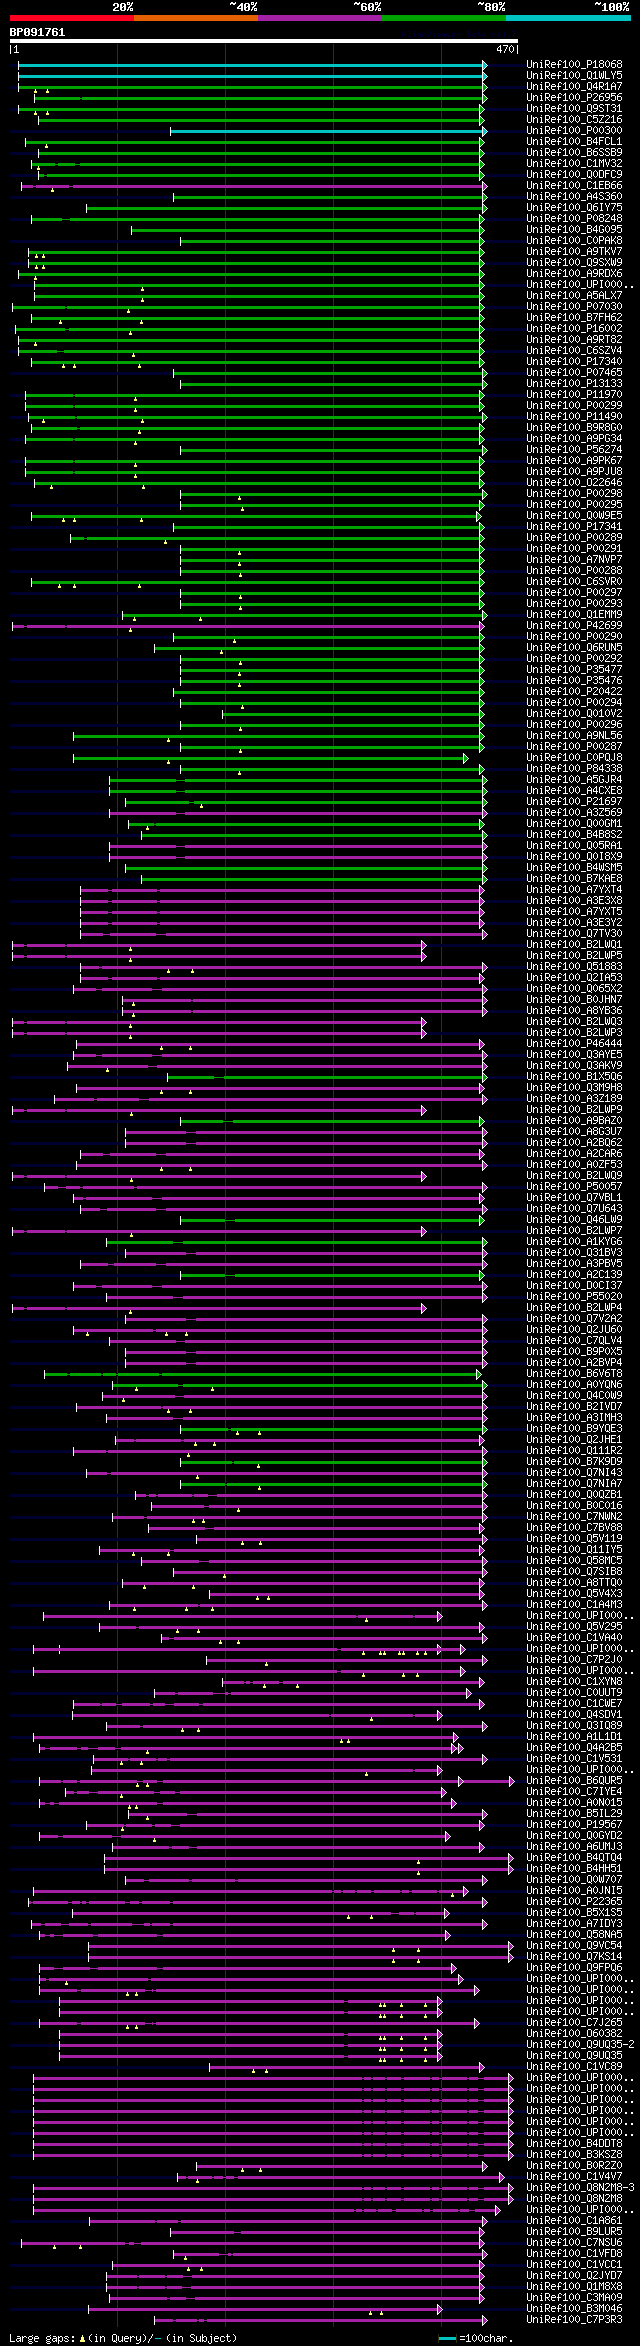
Task: Open hit UniRef100_B6QUR5
Action: tap(574, 1781)
